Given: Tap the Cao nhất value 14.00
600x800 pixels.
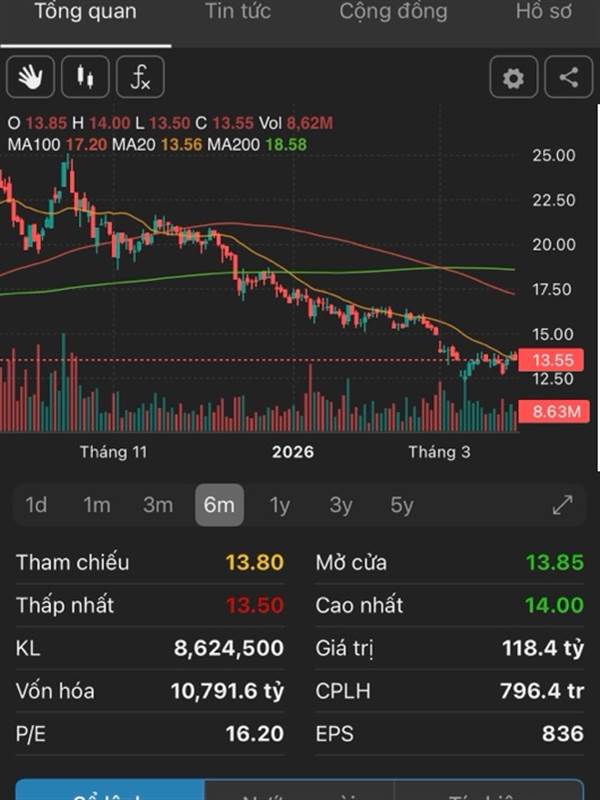Looking at the screenshot, I should pos(555,605).
